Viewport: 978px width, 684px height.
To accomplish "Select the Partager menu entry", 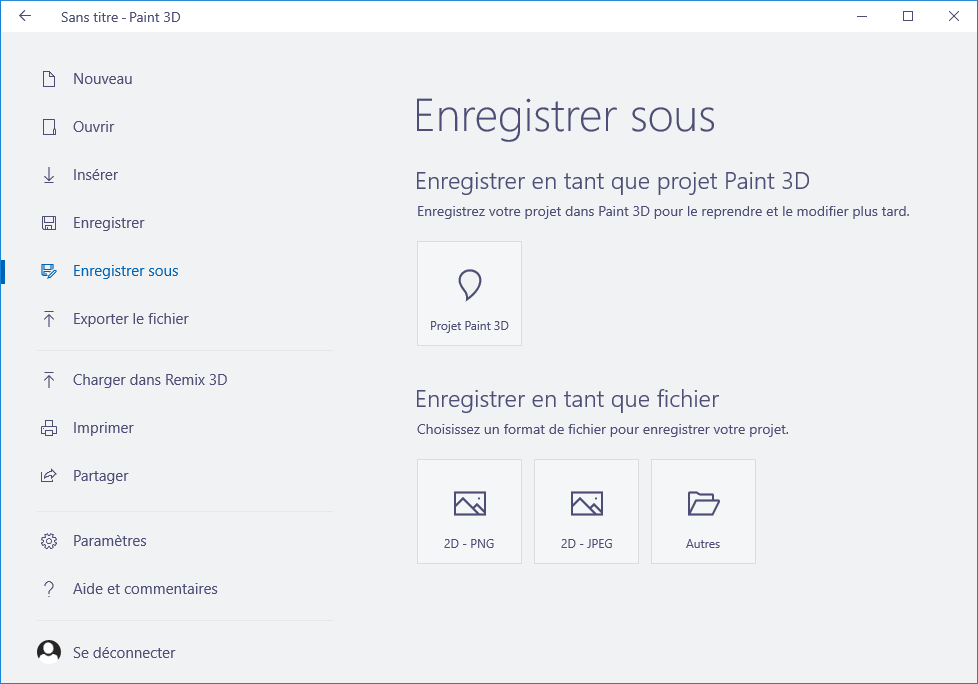I will tap(100, 476).
